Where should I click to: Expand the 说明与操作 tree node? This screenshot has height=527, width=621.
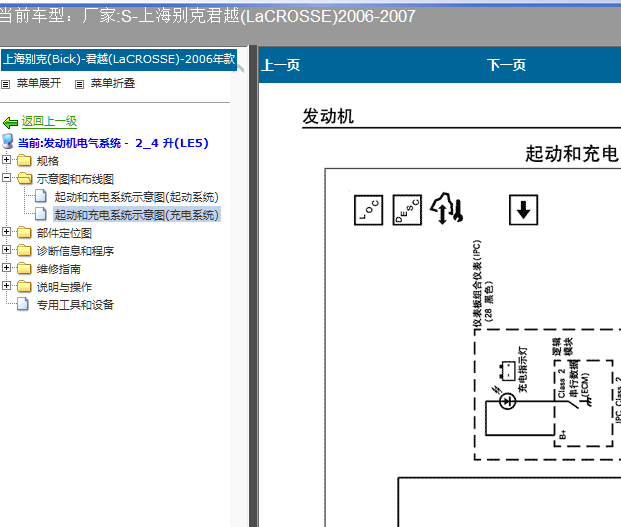(x=6, y=285)
